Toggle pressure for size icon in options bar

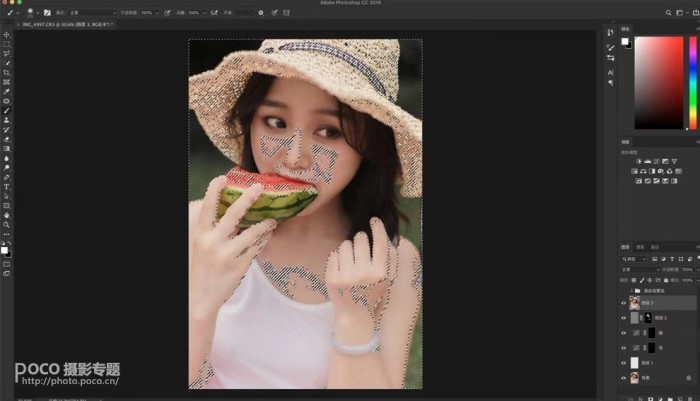pyautogui.click(x=274, y=13)
